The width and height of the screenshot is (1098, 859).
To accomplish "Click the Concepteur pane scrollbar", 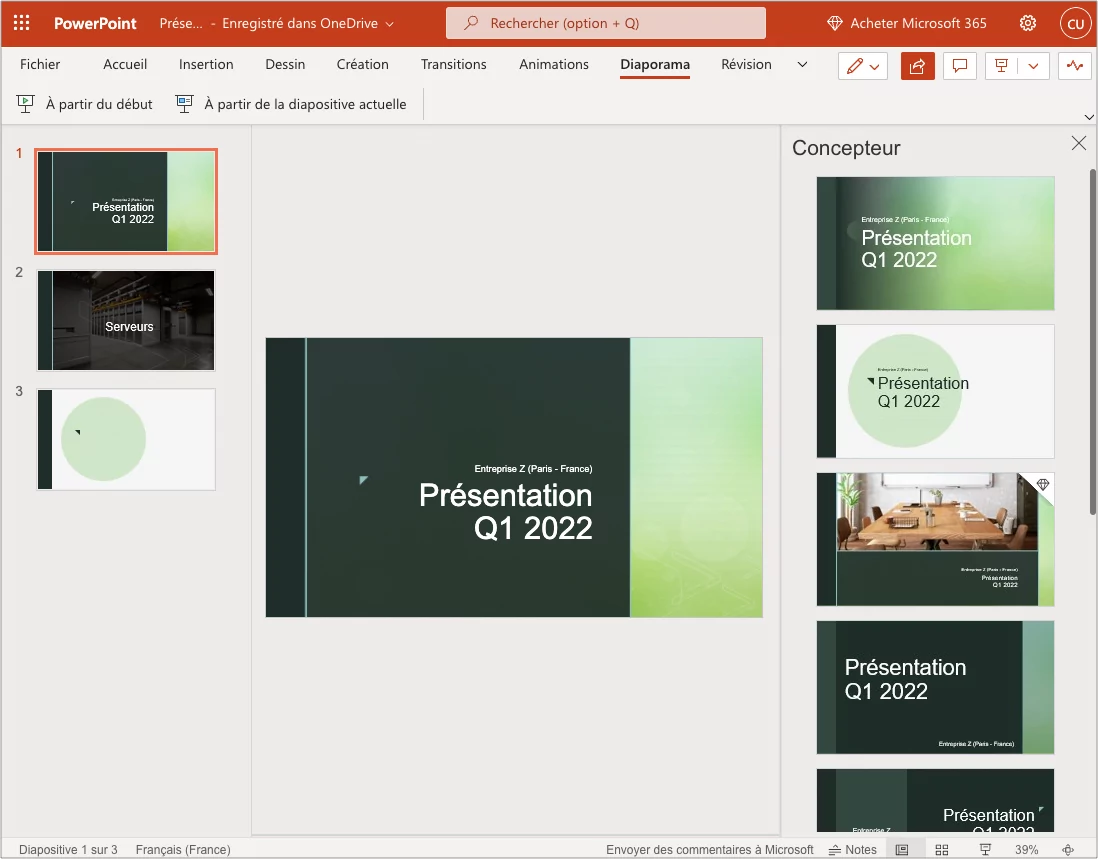I will click(1092, 342).
